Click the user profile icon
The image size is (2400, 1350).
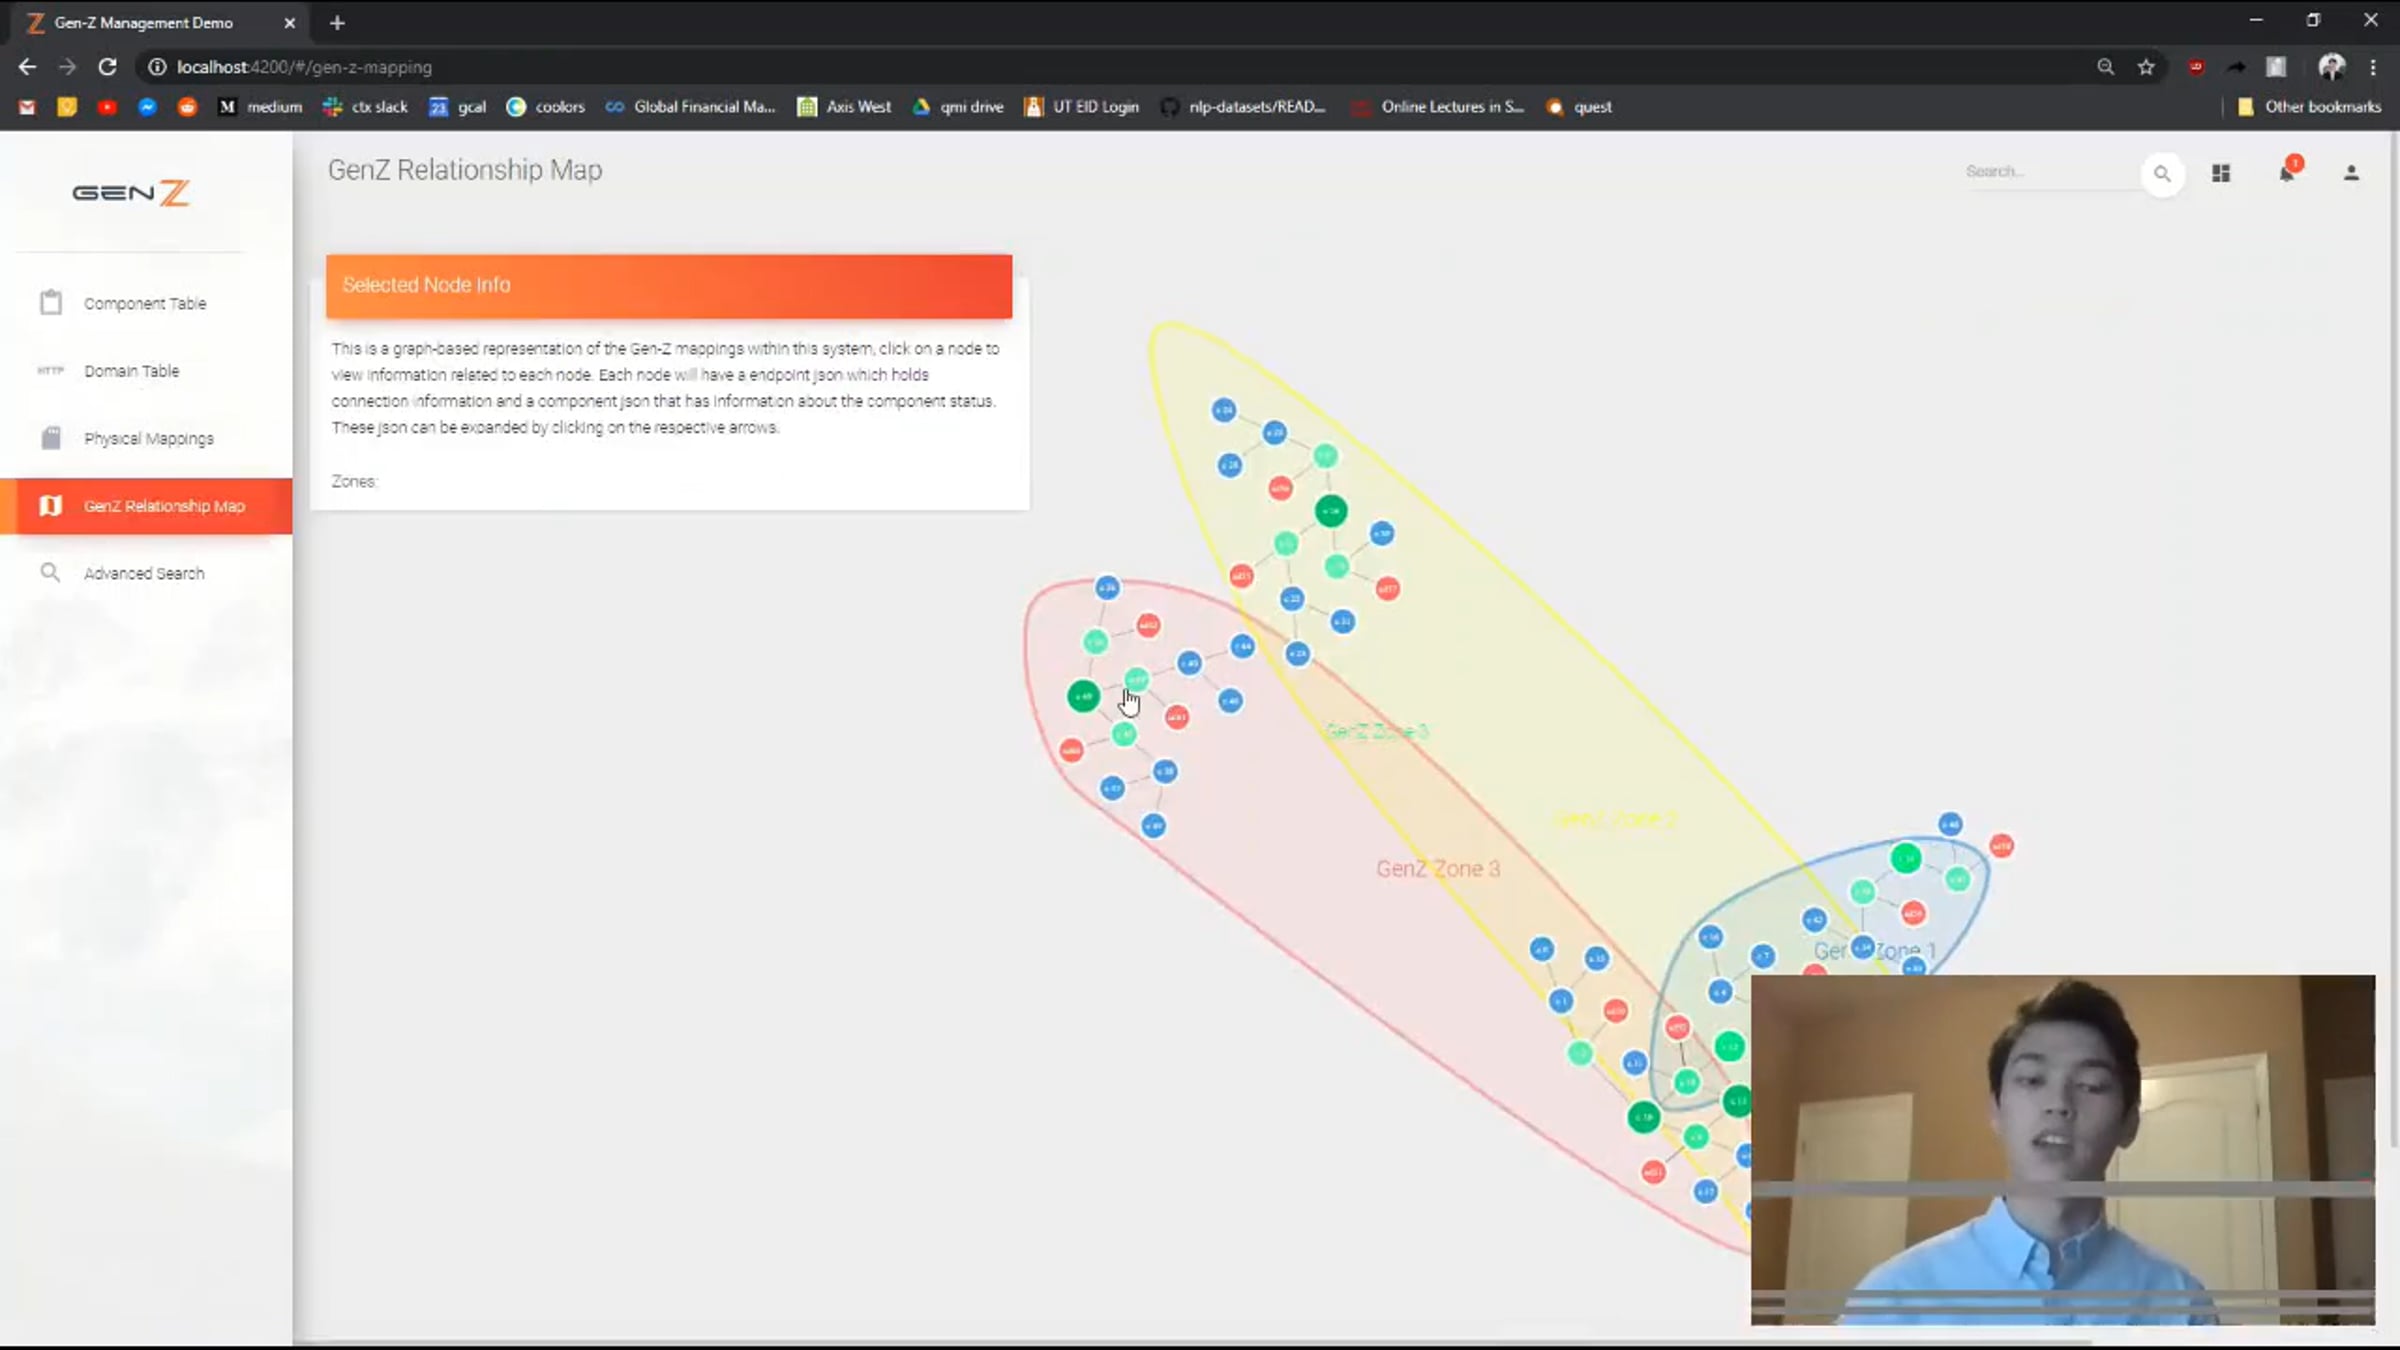2351,173
